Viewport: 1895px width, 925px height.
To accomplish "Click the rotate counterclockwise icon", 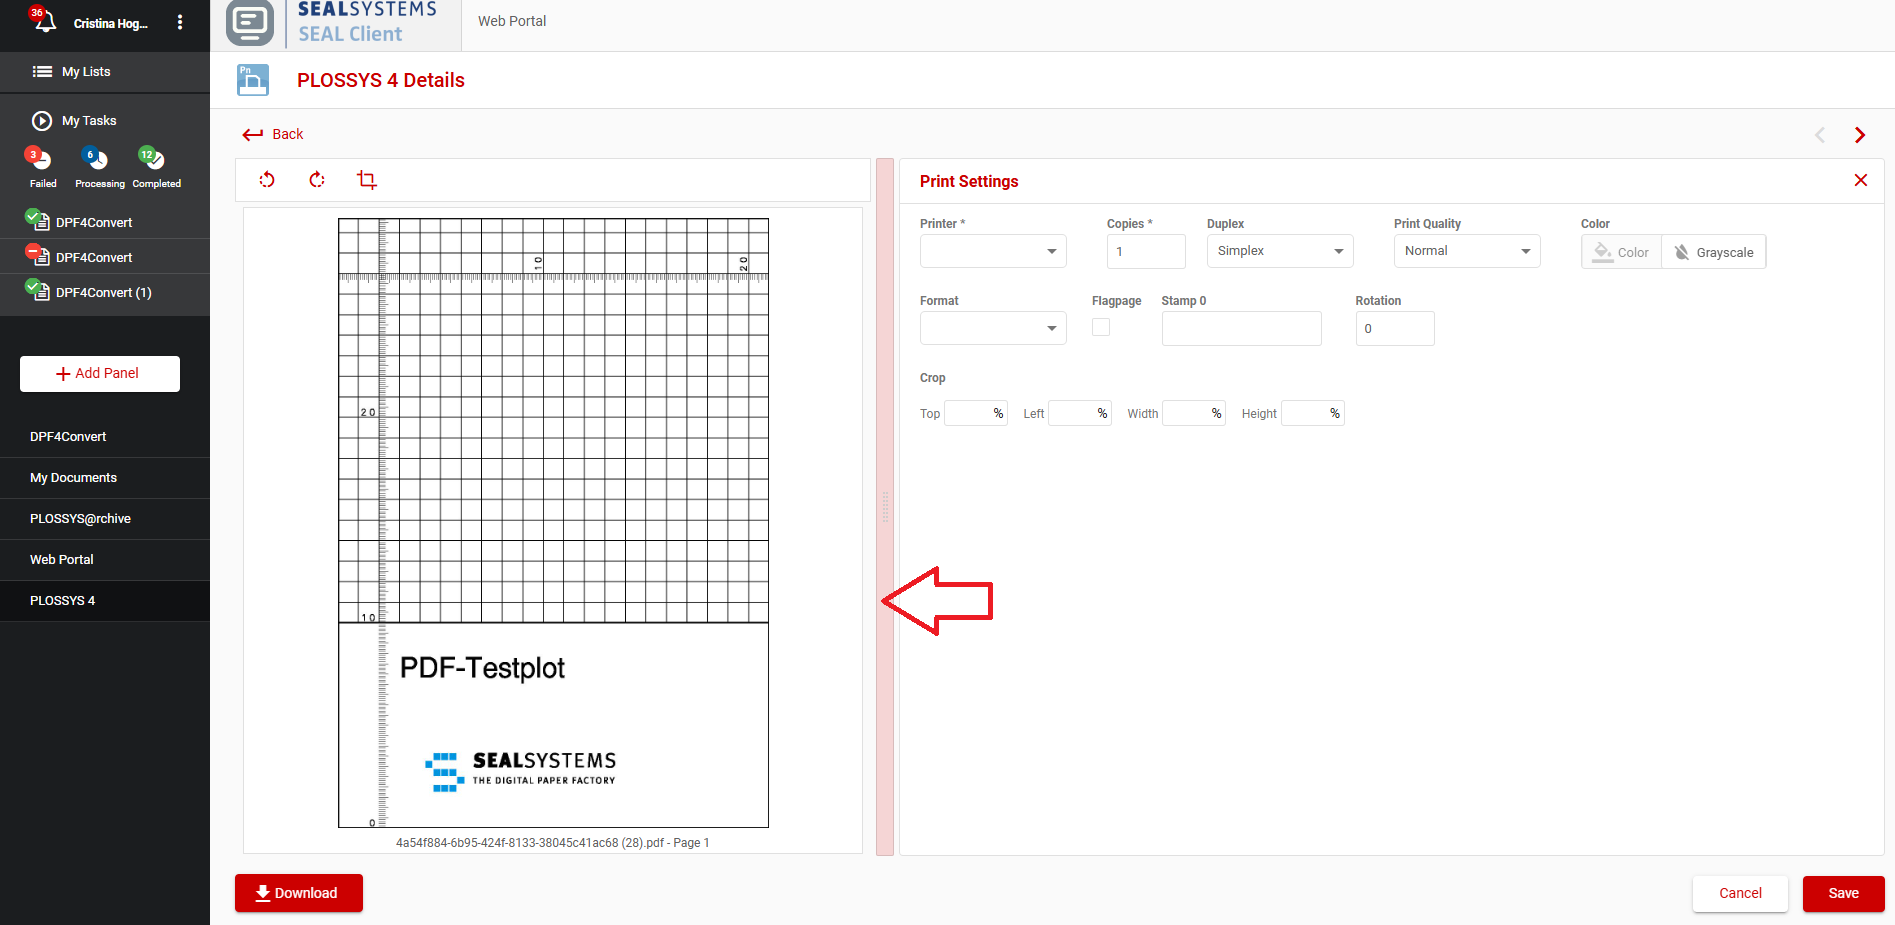I will click(267, 180).
